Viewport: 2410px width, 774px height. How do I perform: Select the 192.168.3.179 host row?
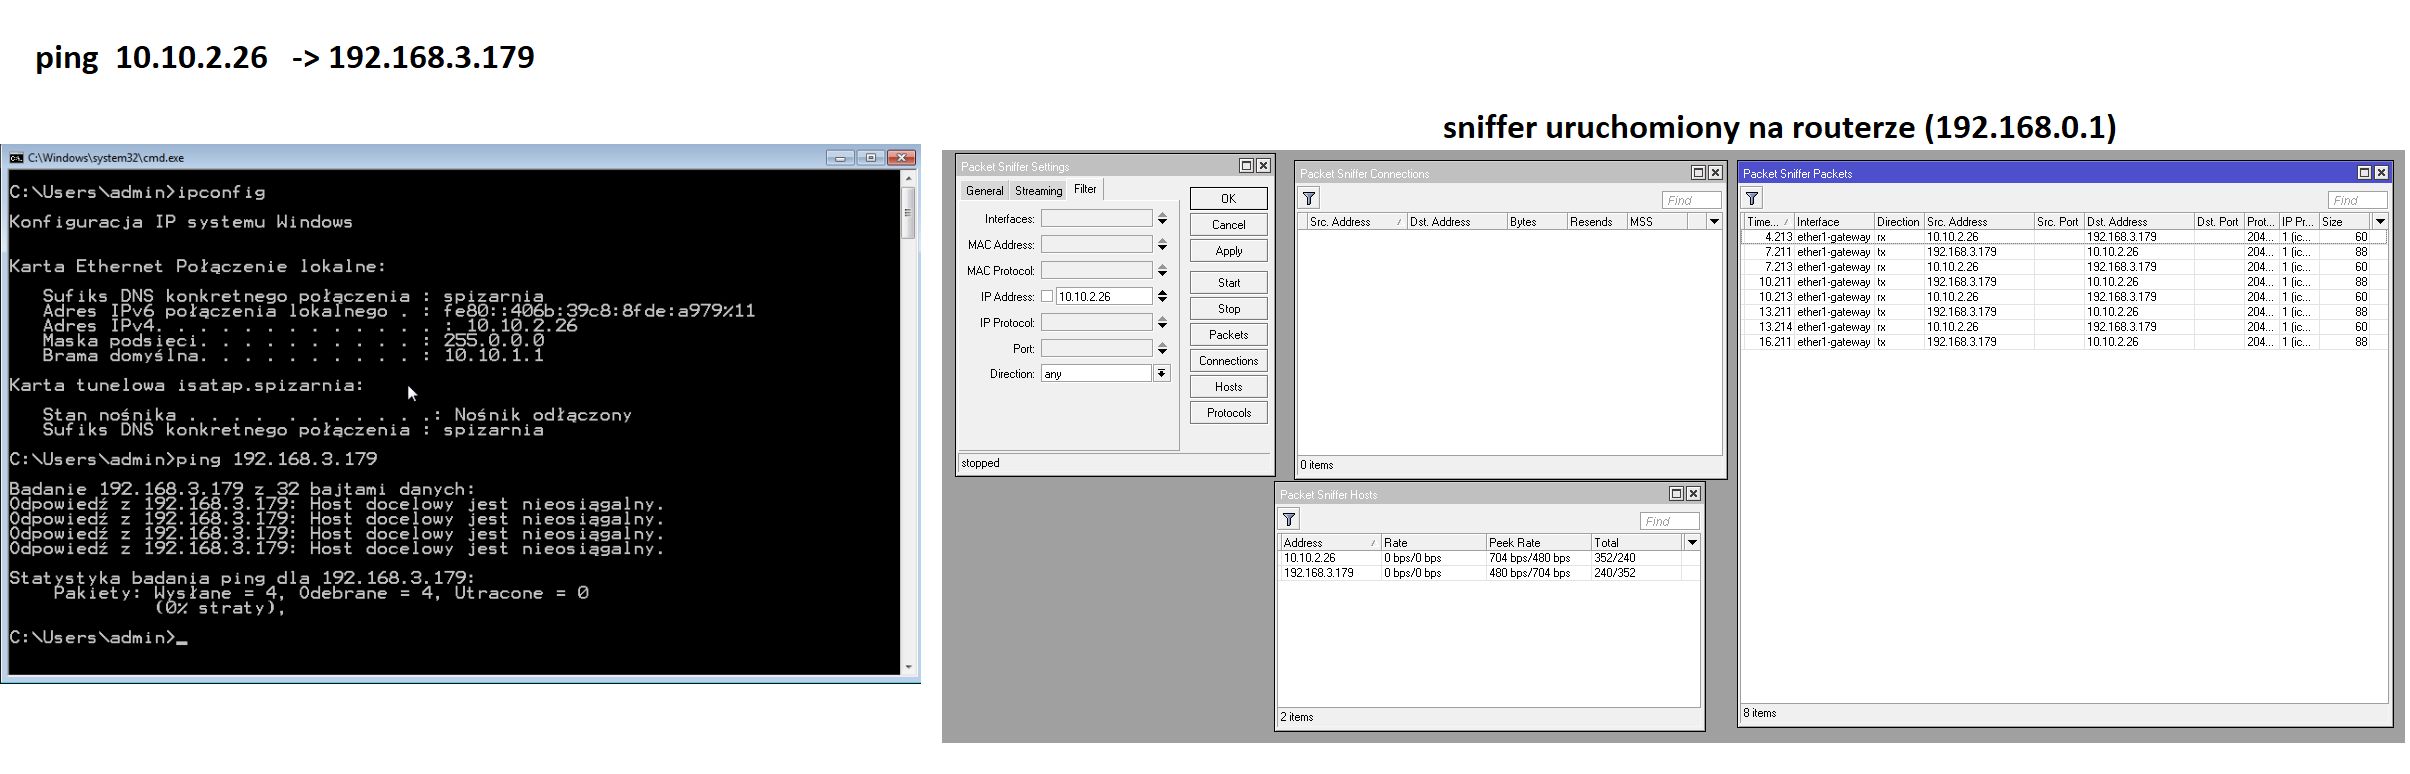(1488, 573)
